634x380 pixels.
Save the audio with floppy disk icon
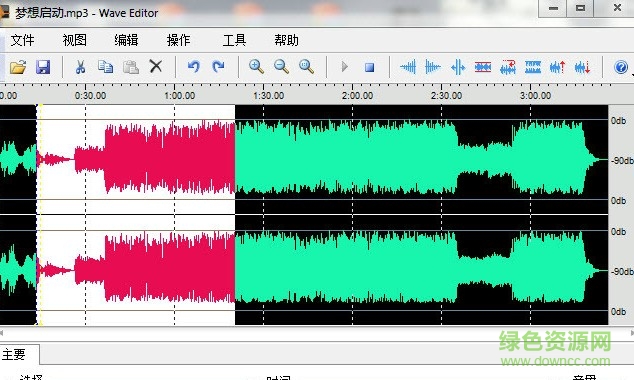click(43, 67)
